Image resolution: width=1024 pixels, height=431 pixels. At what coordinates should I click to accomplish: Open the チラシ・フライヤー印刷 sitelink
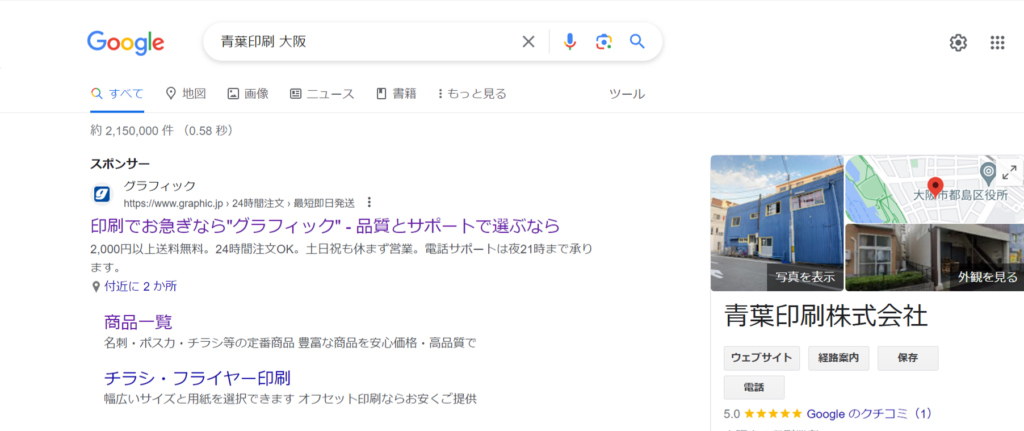197,378
